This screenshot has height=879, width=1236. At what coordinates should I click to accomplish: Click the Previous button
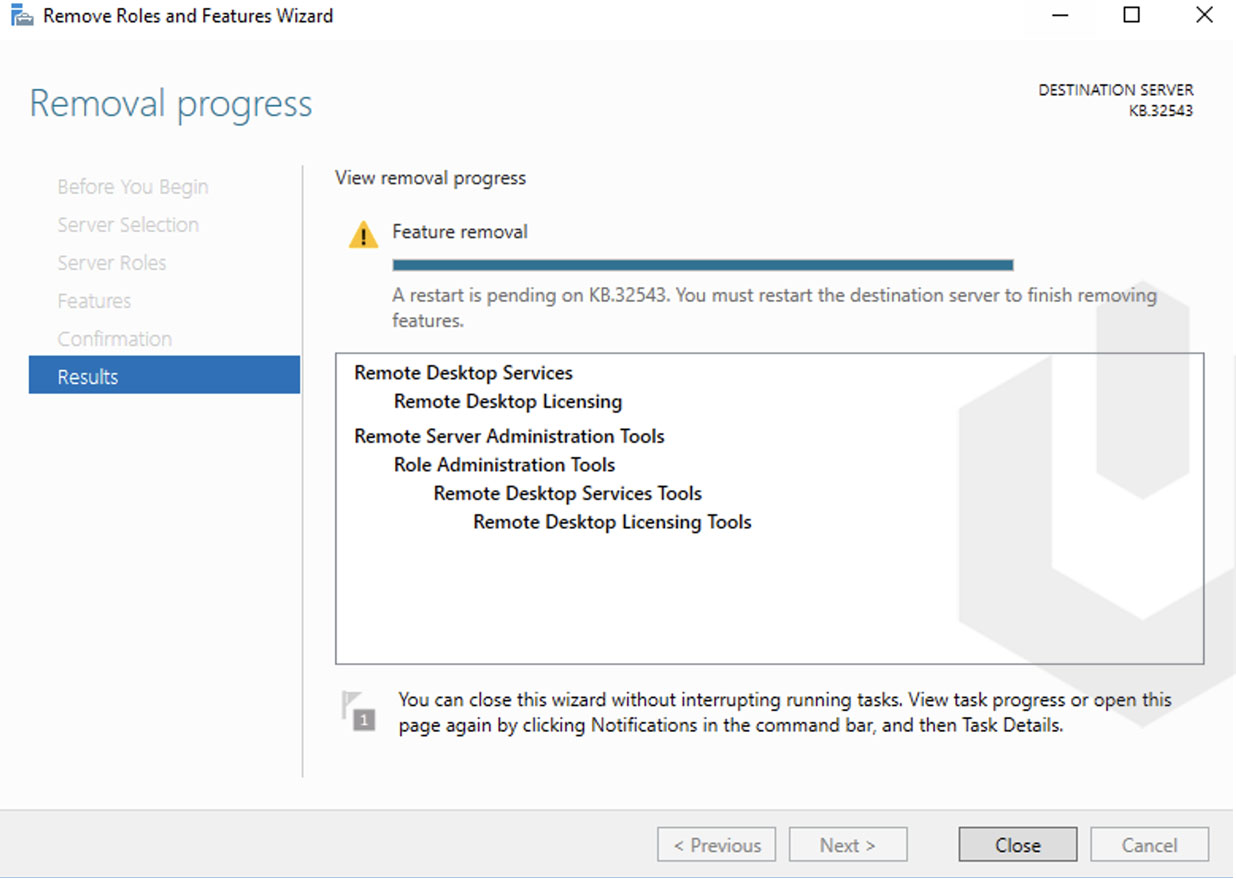716,844
